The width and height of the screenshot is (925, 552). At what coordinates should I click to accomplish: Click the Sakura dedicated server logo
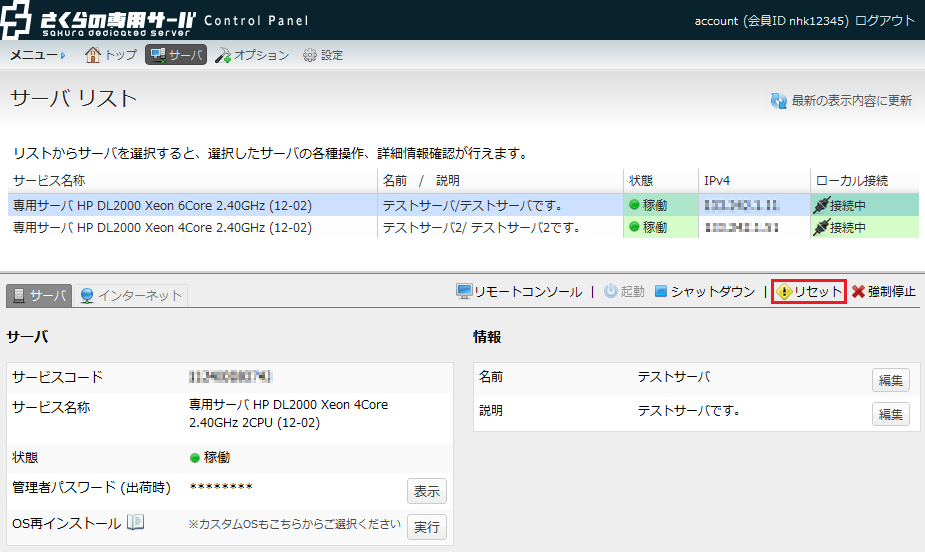tap(100, 20)
